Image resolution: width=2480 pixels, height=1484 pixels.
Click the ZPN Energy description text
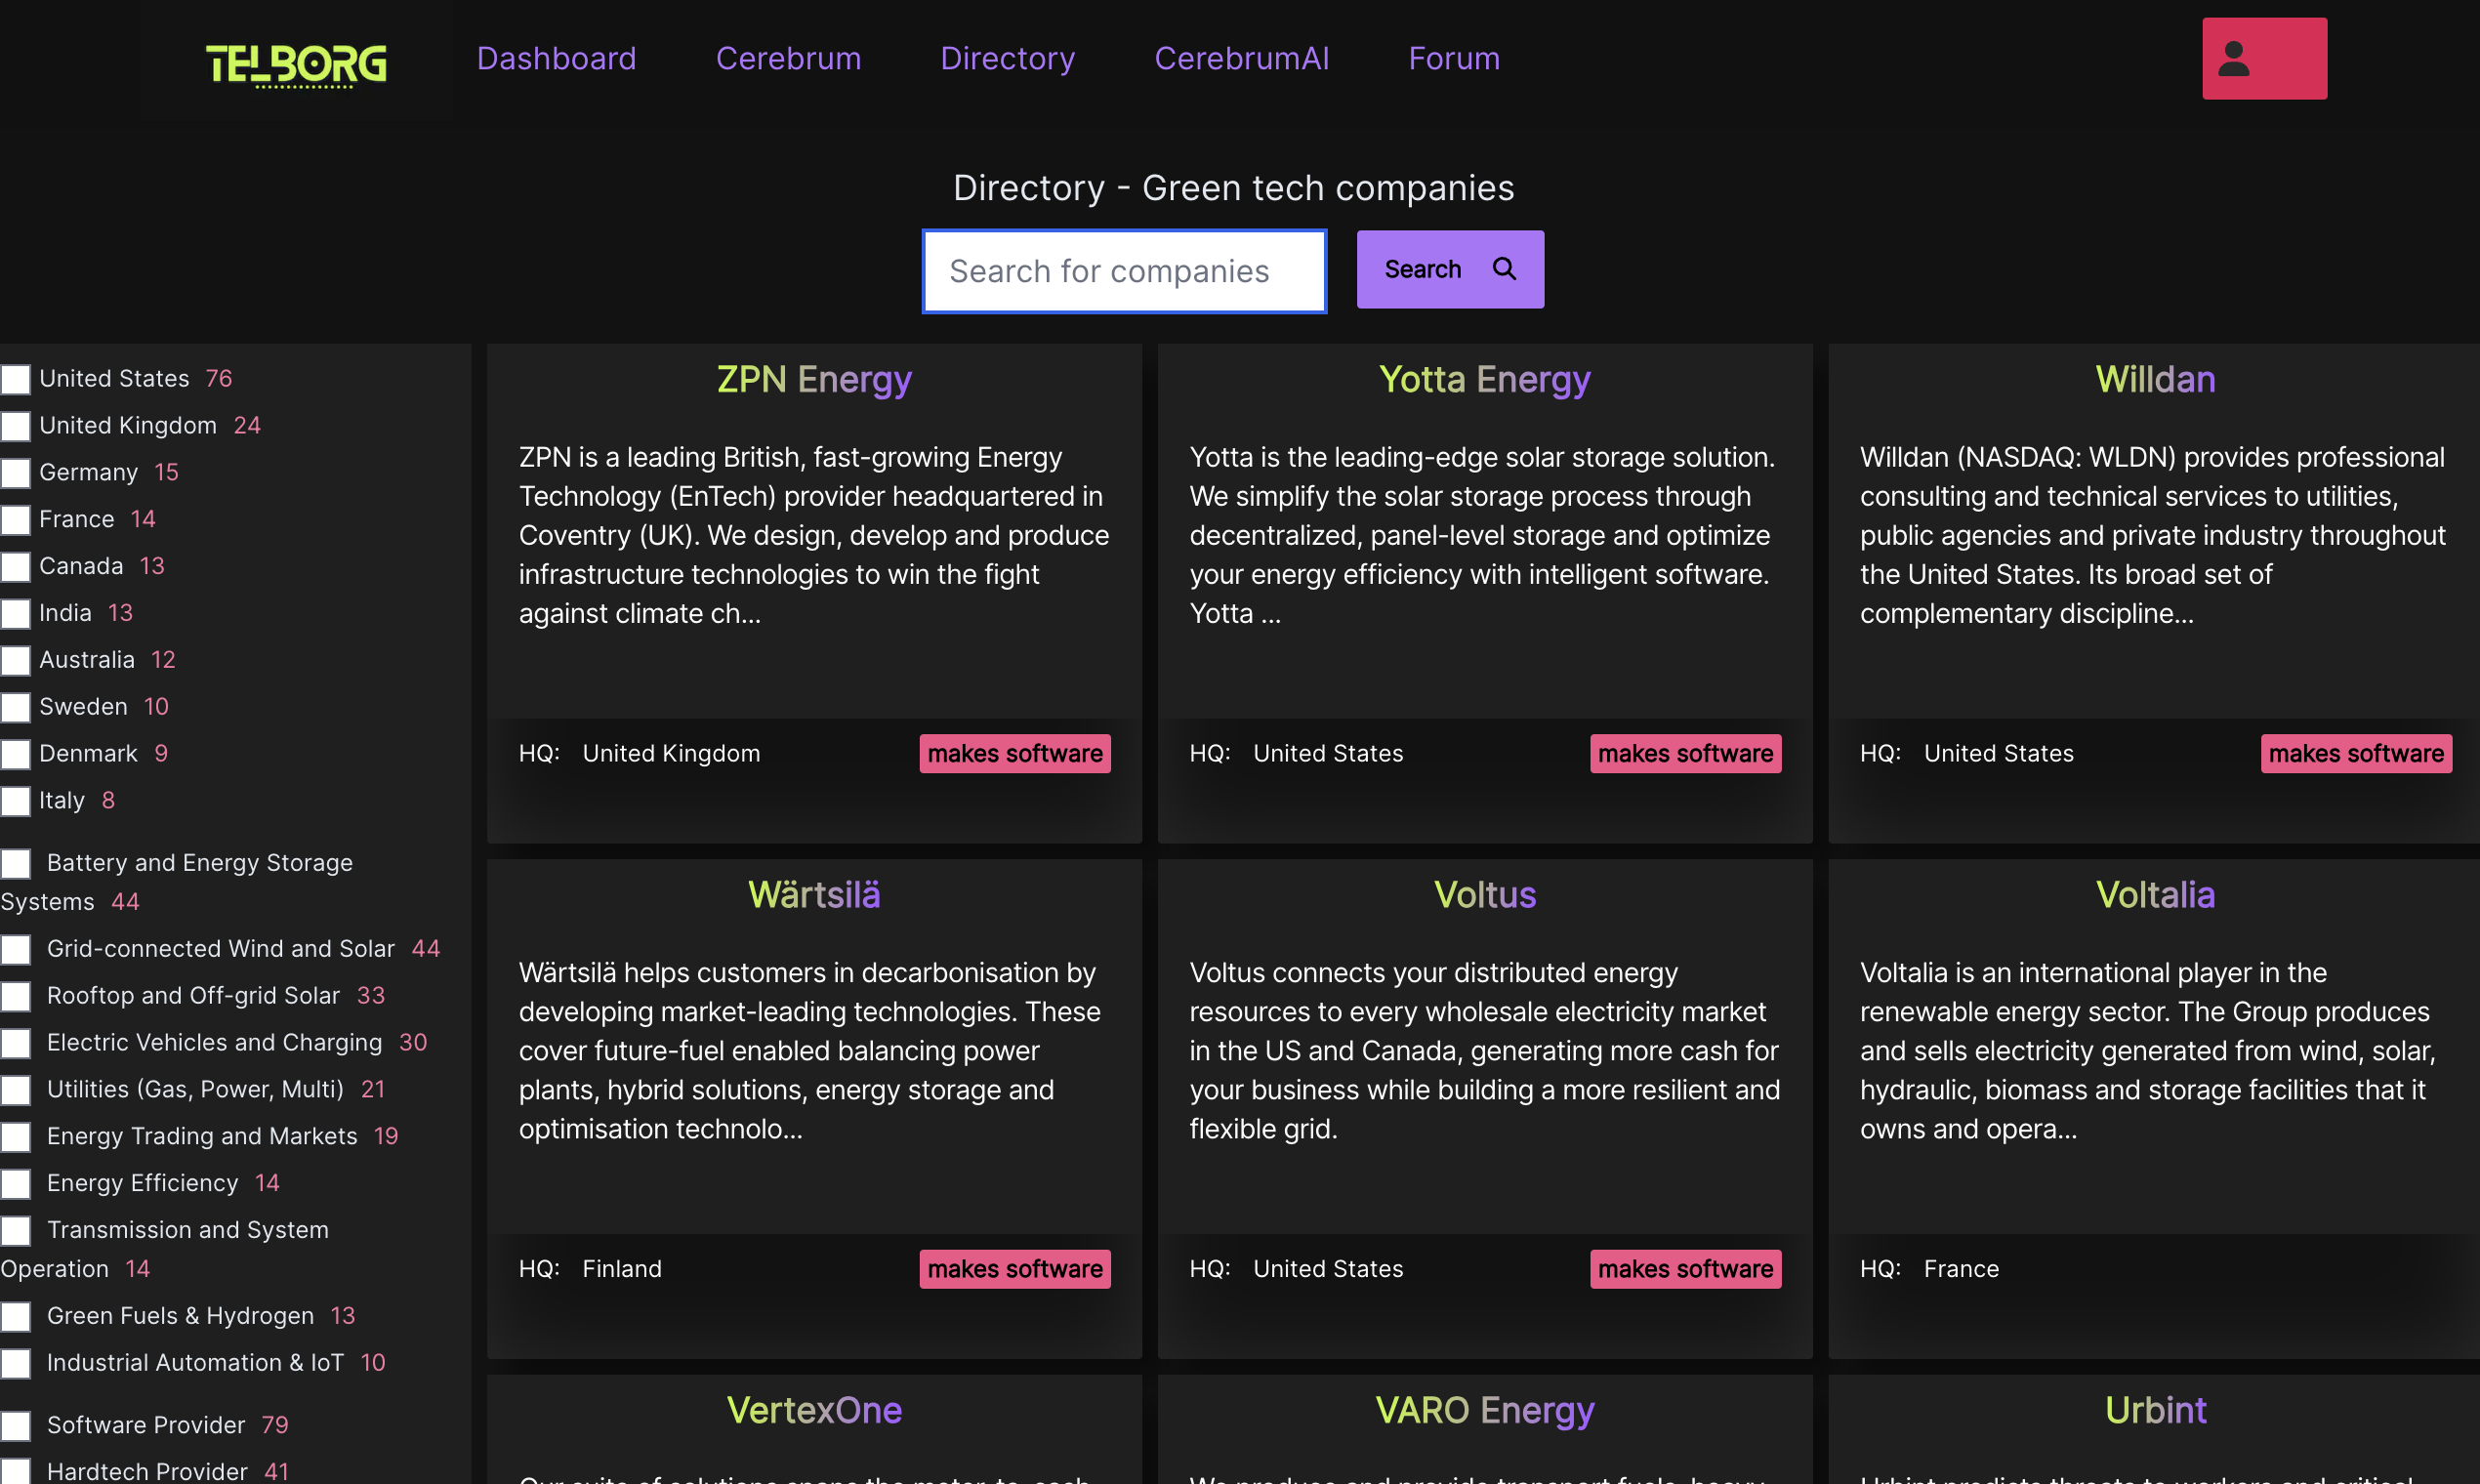814,535
